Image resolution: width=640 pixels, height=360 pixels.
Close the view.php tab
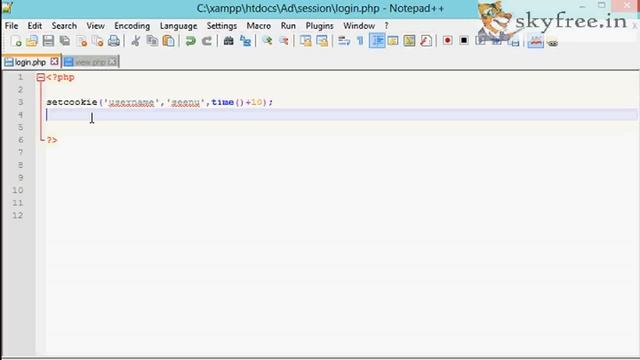point(112,62)
